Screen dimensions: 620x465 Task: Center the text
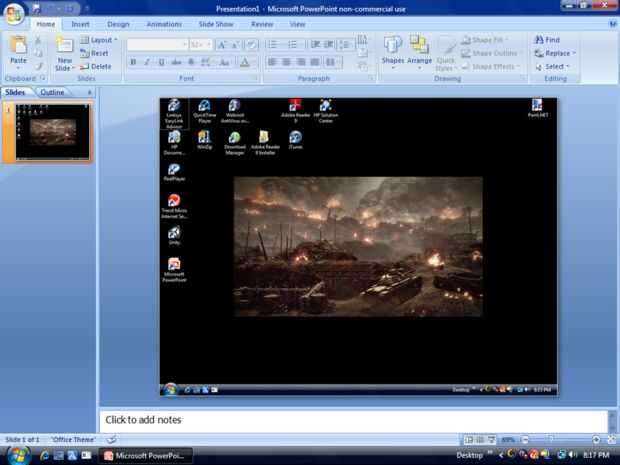[286, 62]
